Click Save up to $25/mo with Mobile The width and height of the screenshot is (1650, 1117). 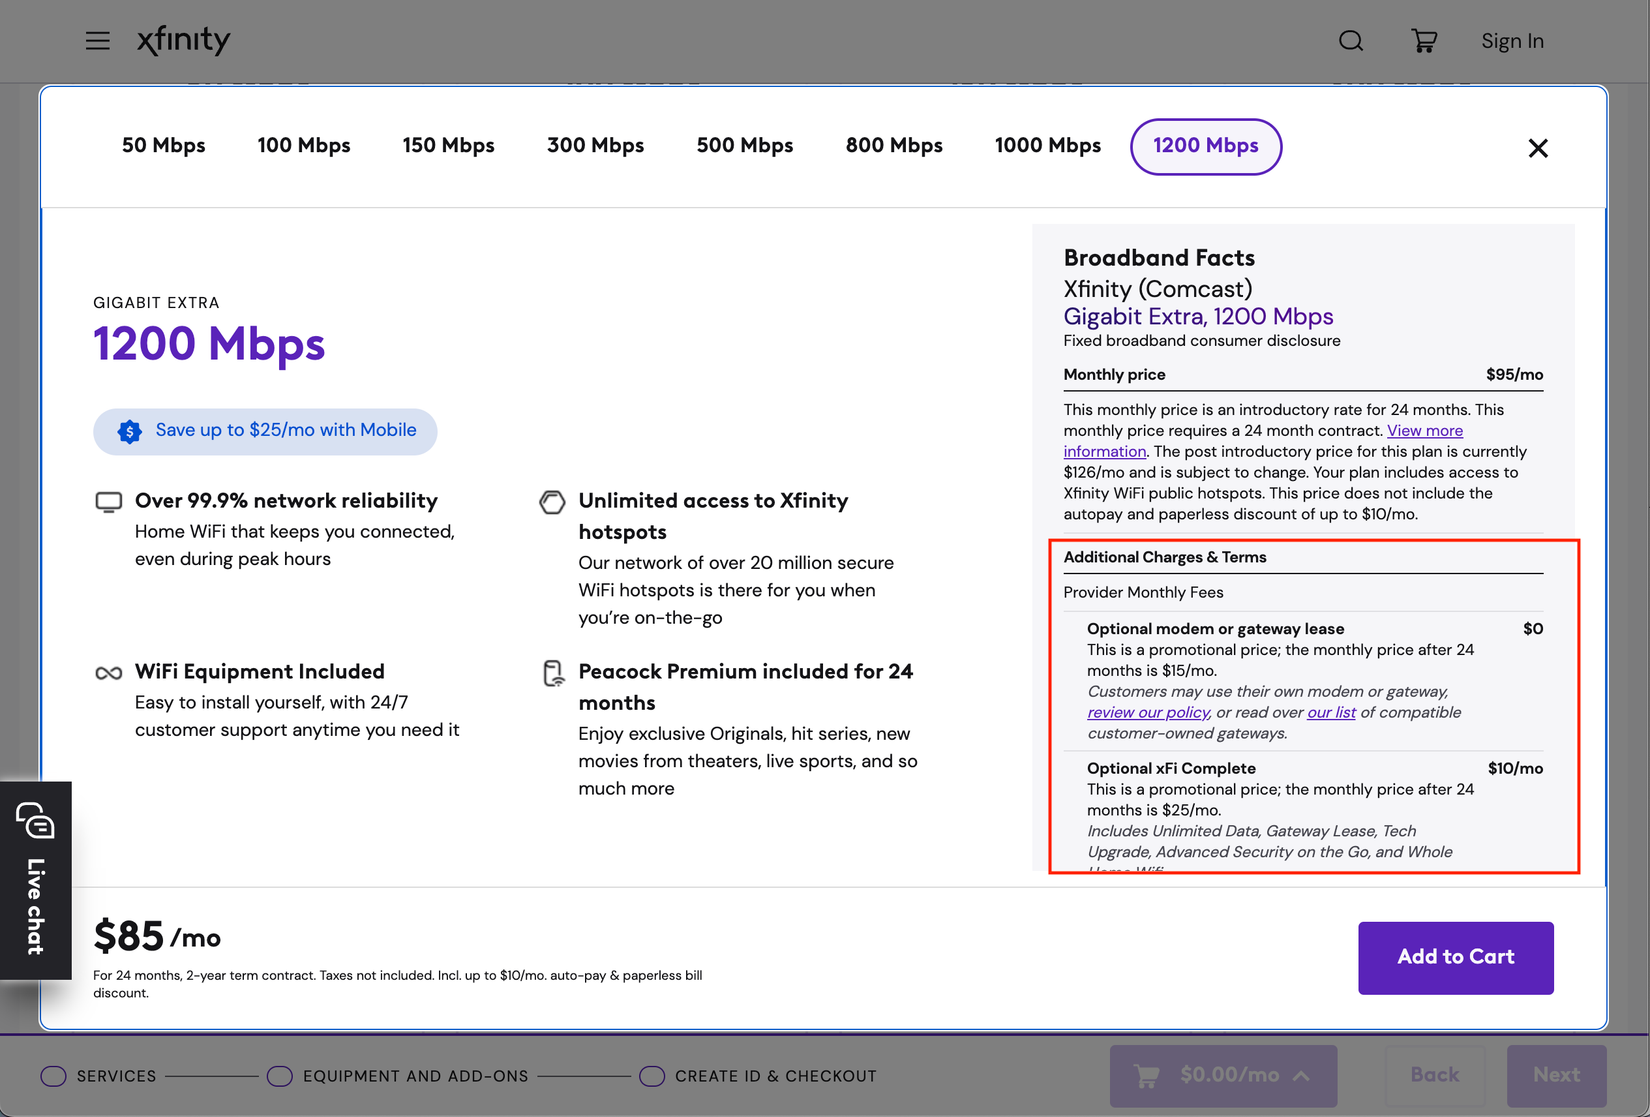265,431
